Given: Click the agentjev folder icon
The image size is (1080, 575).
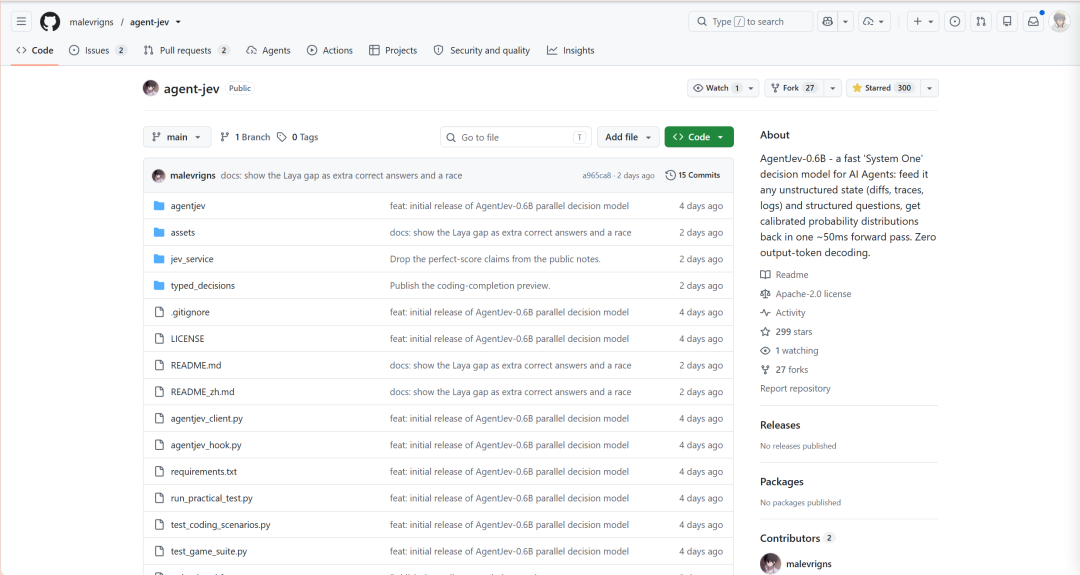Looking at the screenshot, I should [x=159, y=206].
